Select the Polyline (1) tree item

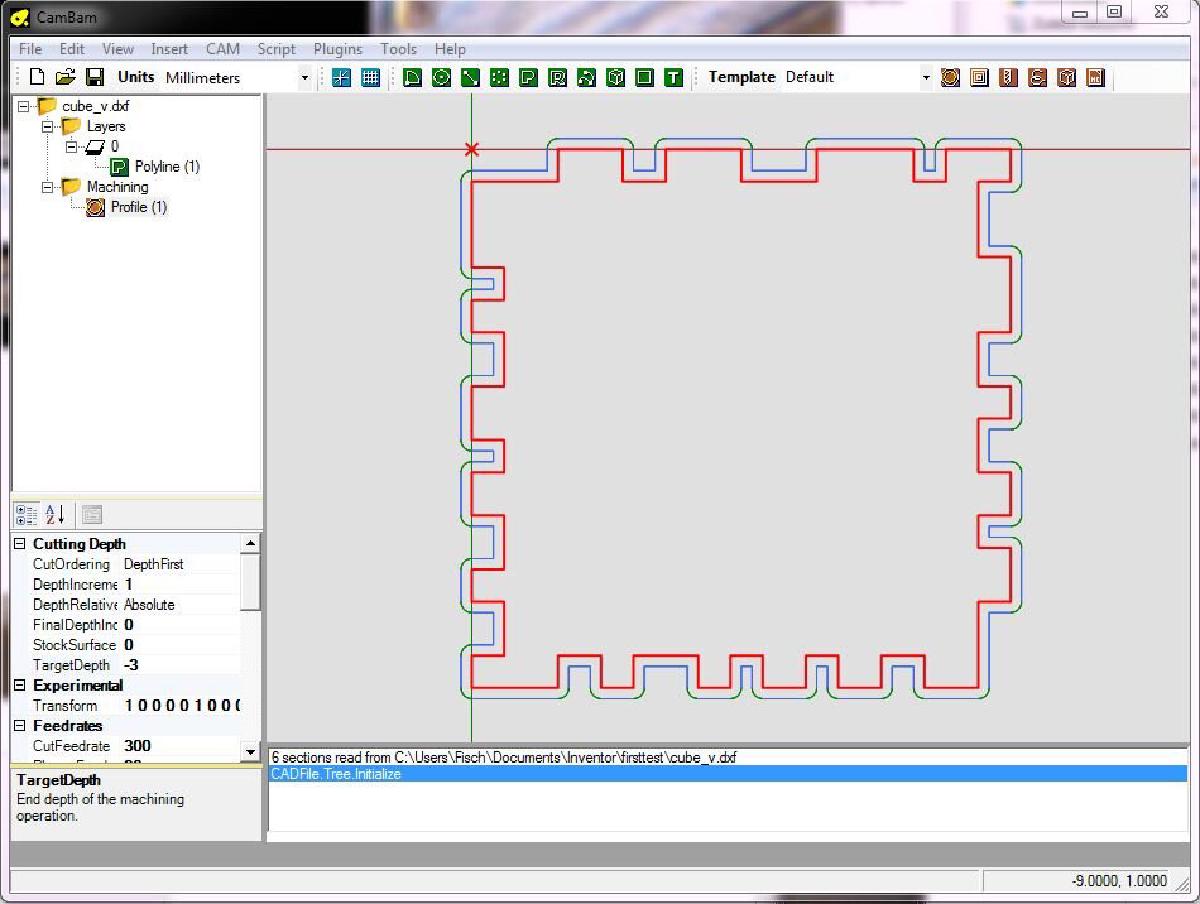(166, 167)
